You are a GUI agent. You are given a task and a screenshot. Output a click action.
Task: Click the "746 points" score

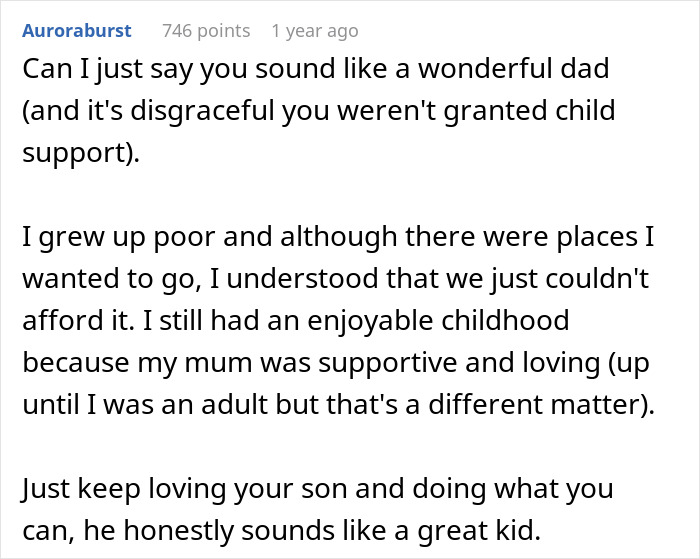pyautogui.click(x=206, y=31)
